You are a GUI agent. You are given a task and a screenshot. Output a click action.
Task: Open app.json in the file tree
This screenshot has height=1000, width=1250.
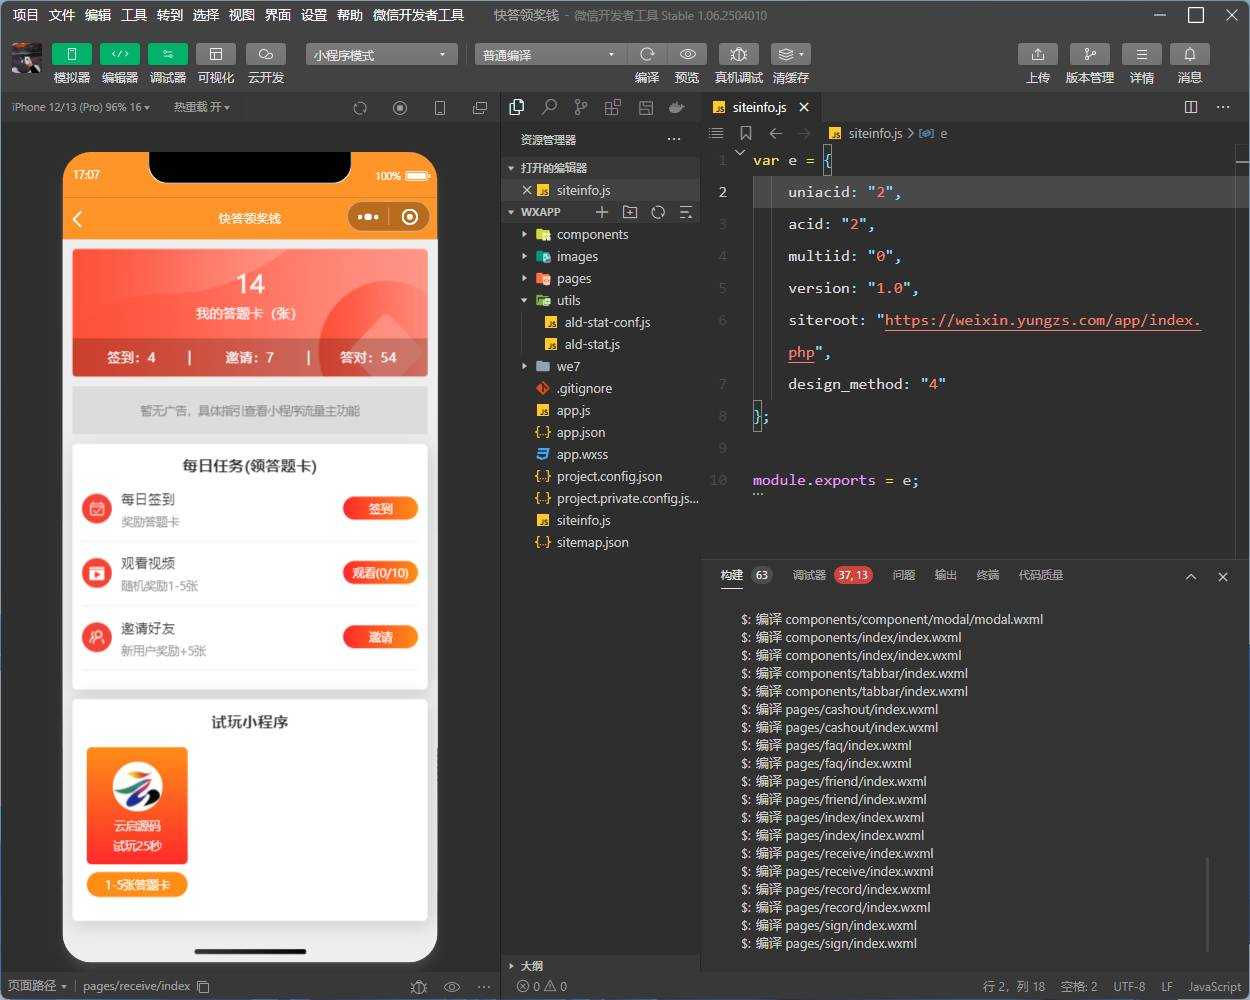point(581,432)
